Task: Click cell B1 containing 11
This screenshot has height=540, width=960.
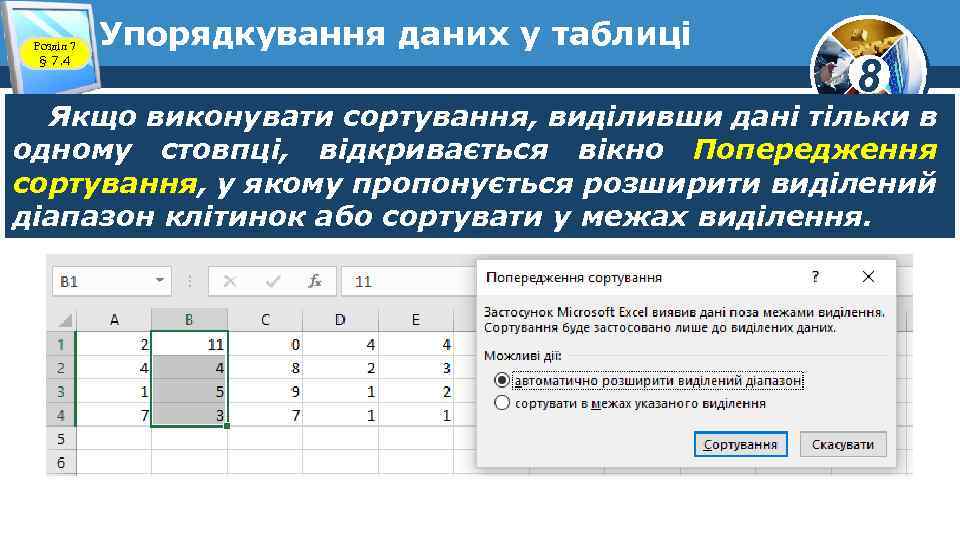Action: tap(189, 344)
